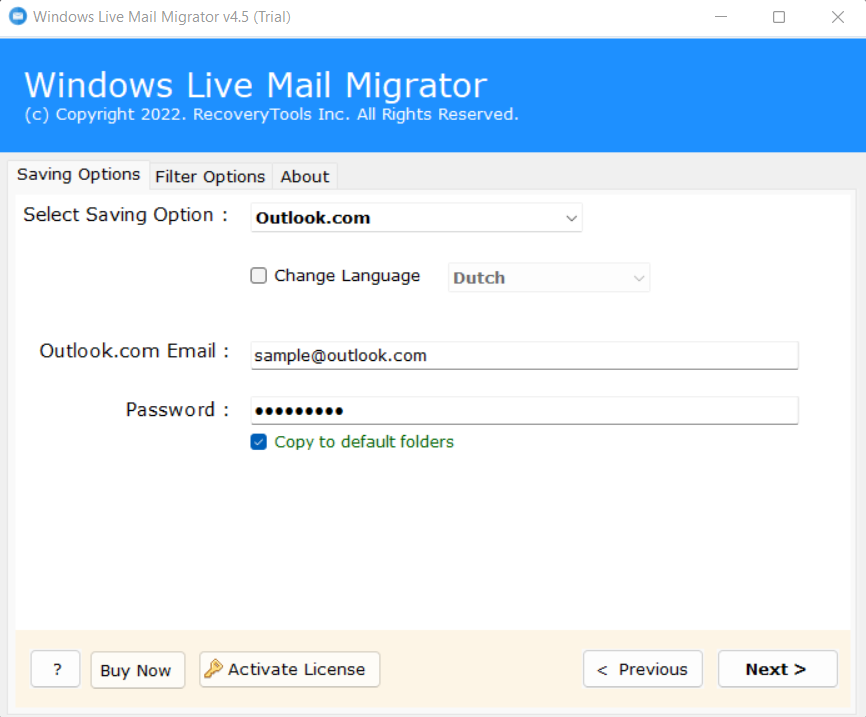Proceed with the Next button
The width and height of the screenshot is (866, 717).
[778, 669]
